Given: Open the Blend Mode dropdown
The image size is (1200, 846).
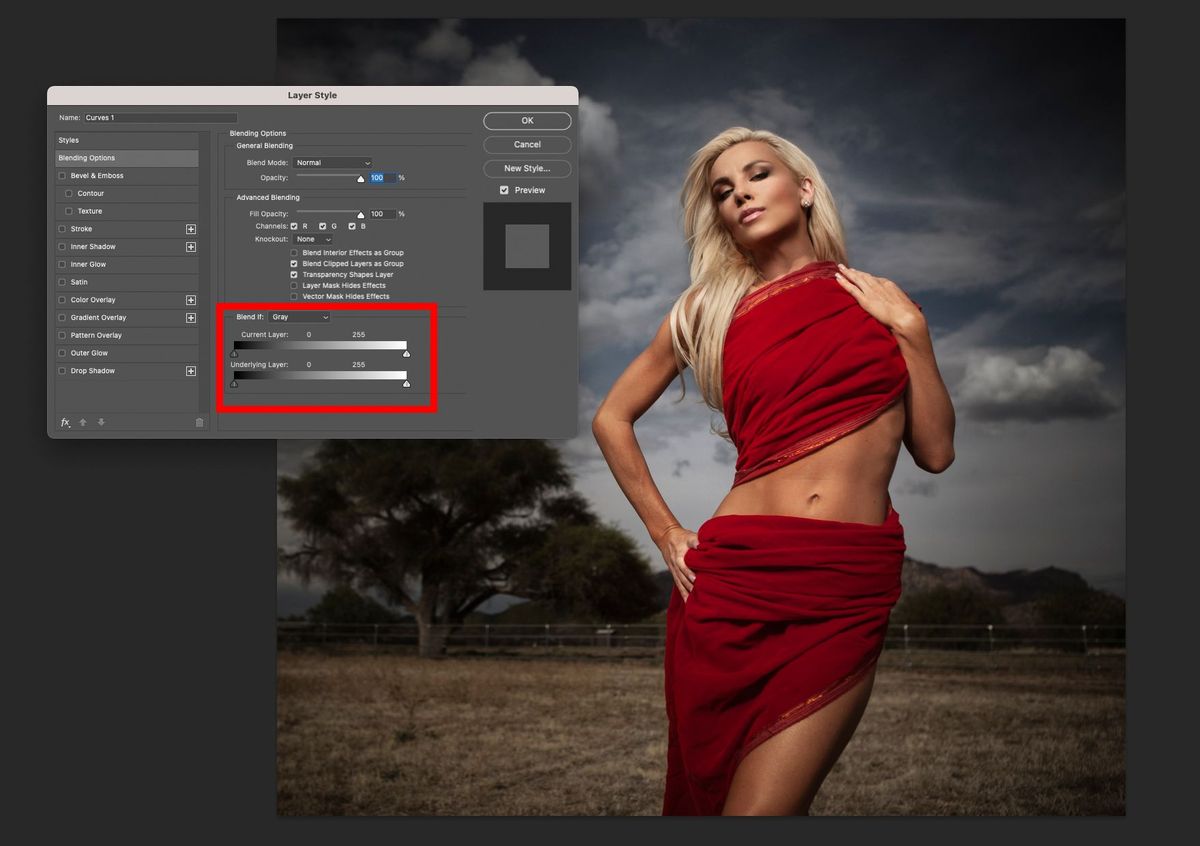Looking at the screenshot, I should point(333,162).
